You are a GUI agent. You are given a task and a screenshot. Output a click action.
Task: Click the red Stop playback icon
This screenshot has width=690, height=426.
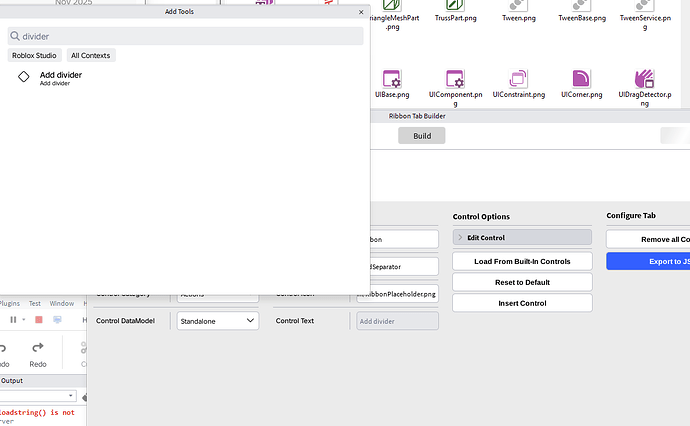point(39,320)
